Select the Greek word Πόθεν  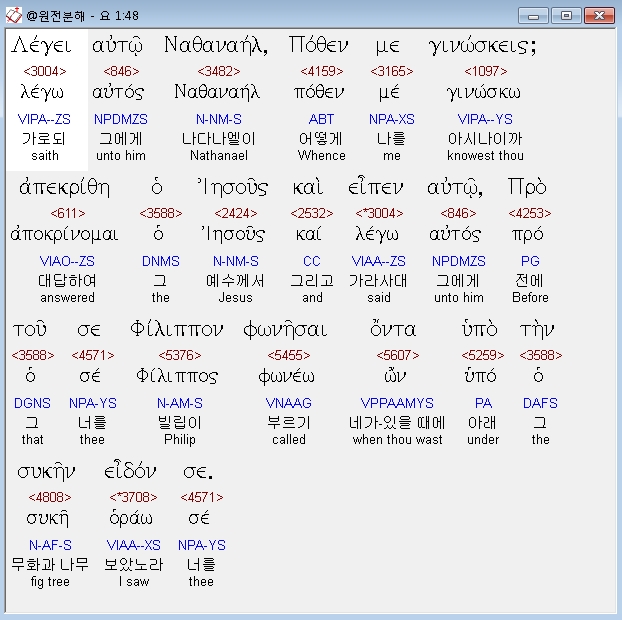319,45
